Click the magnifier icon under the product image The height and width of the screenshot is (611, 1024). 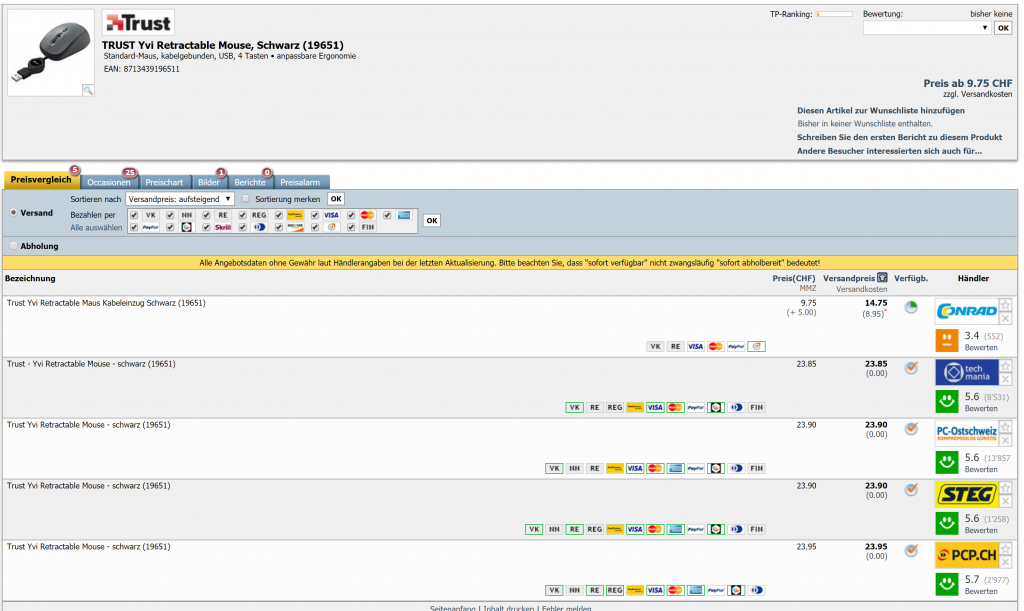point(87,90)
